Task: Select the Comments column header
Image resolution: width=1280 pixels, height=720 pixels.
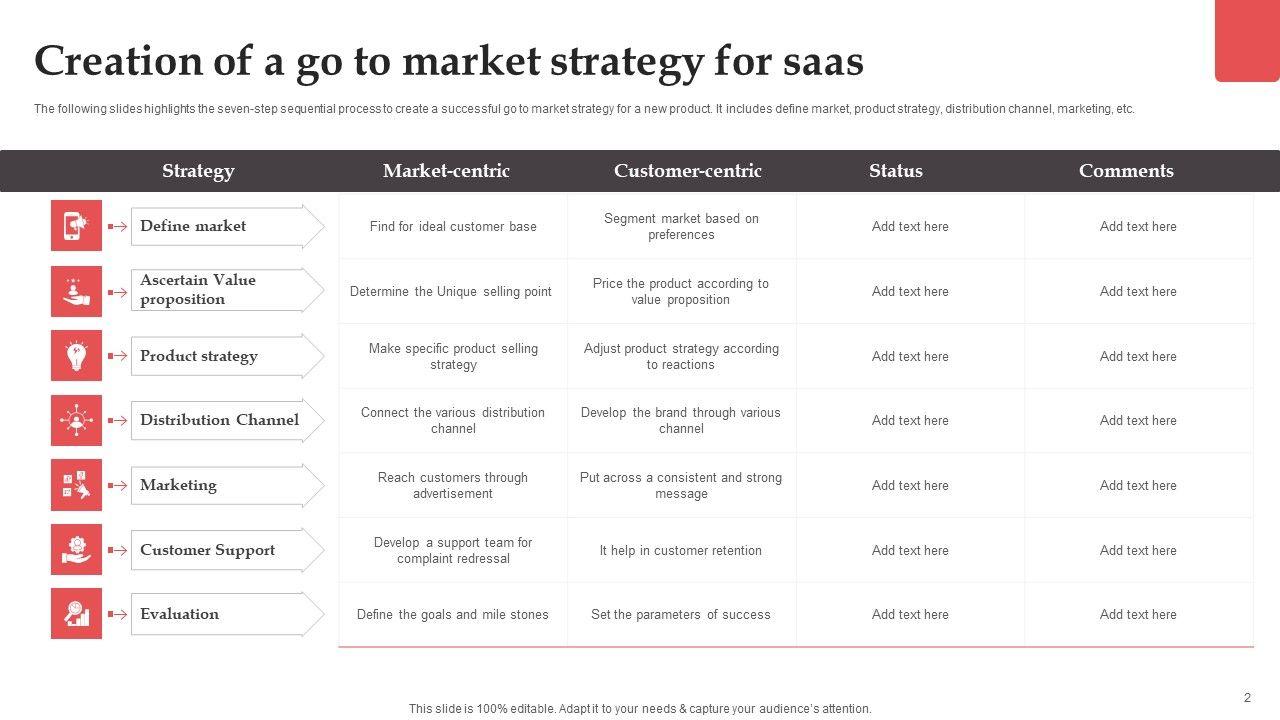Action: [x=1126, y=171]
